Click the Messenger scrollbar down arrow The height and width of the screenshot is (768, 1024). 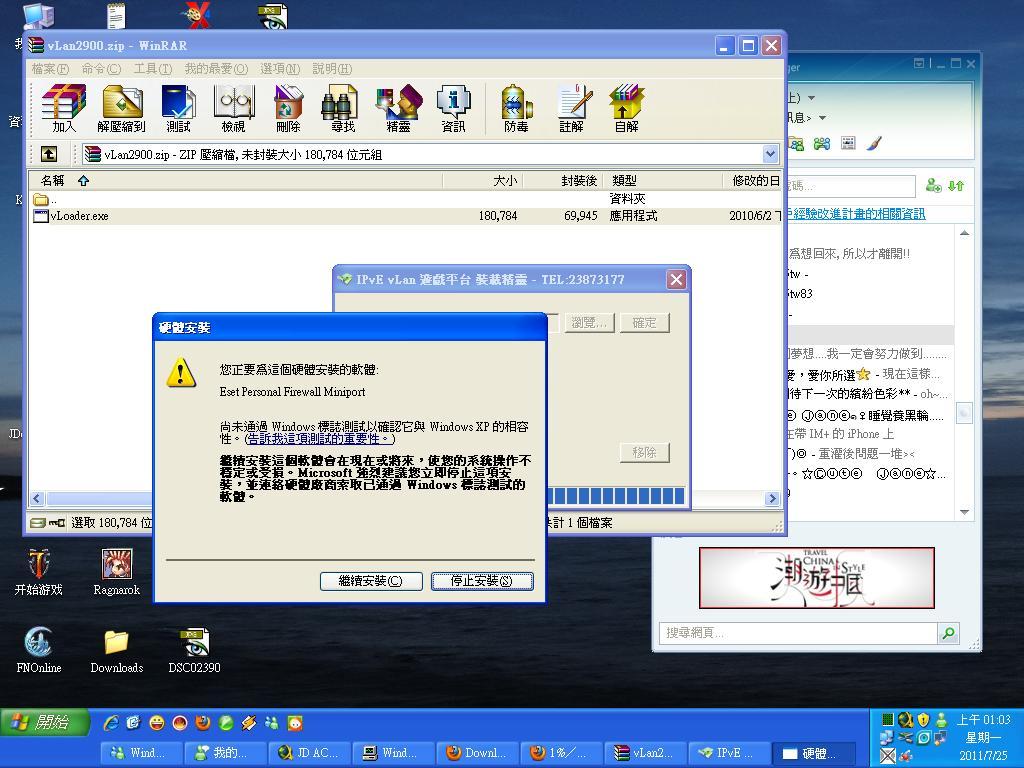click(964, 512)
